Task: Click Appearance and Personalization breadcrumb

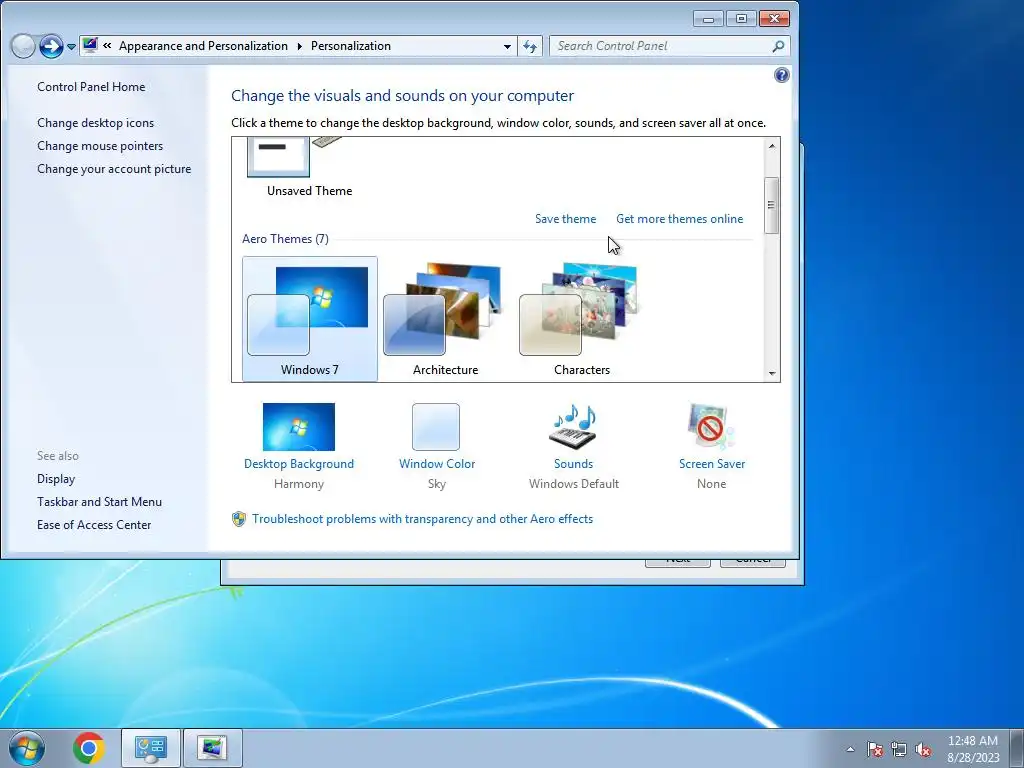Action: point(203,46)
